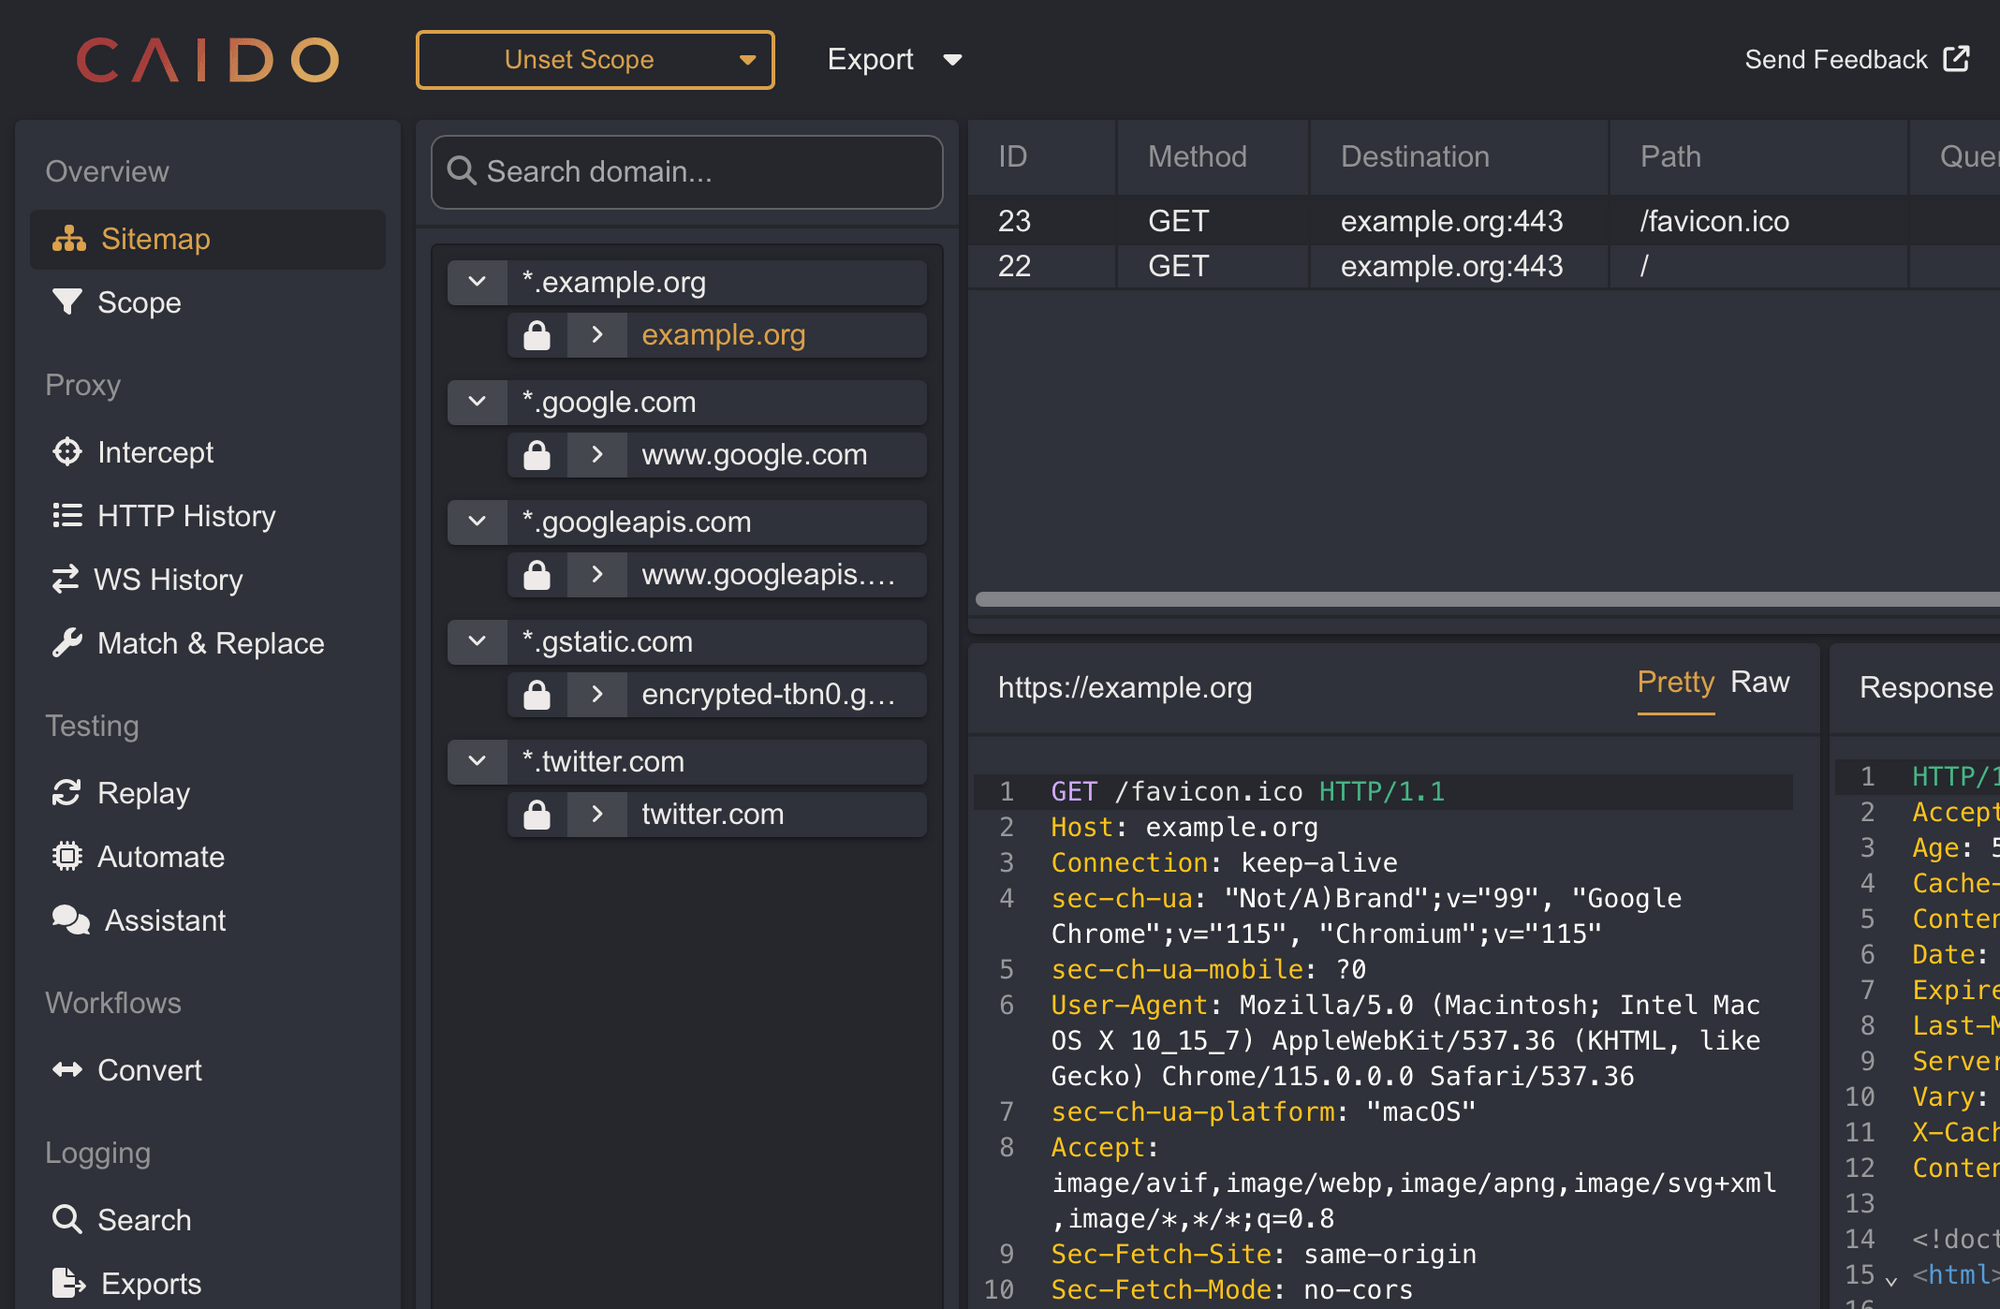
Task: Click the Send Feedback external link icon
Action: coord(1956,59)
